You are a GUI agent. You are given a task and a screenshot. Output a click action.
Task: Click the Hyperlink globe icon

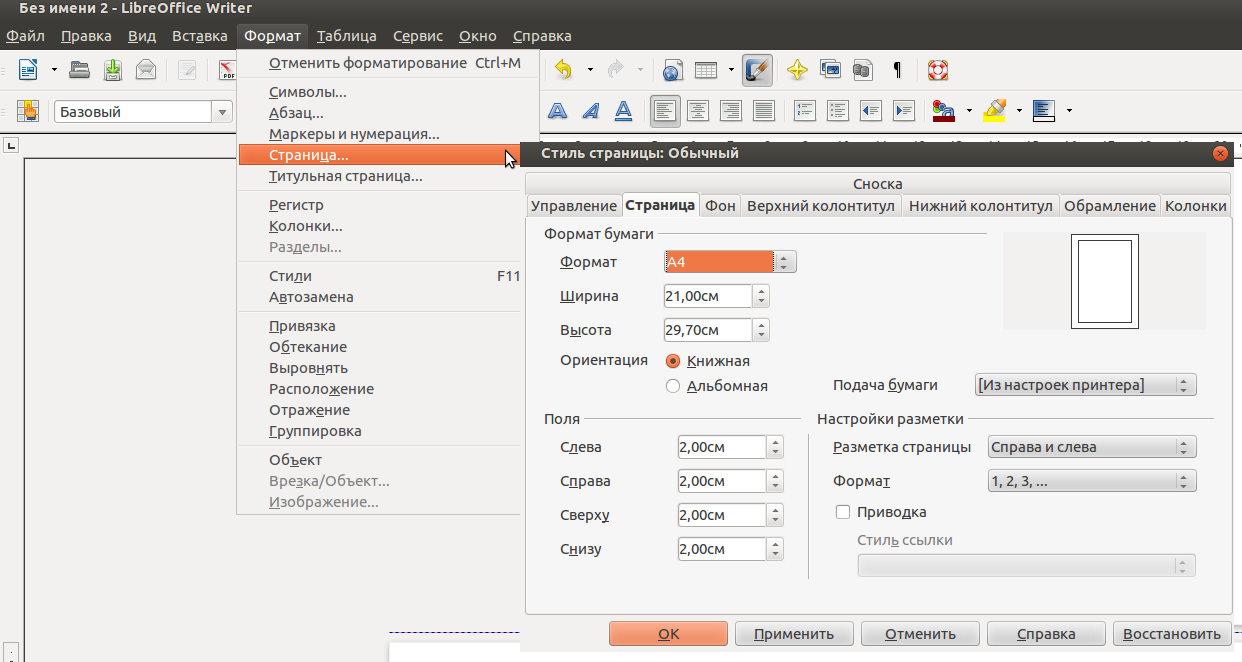pos(672,70)
